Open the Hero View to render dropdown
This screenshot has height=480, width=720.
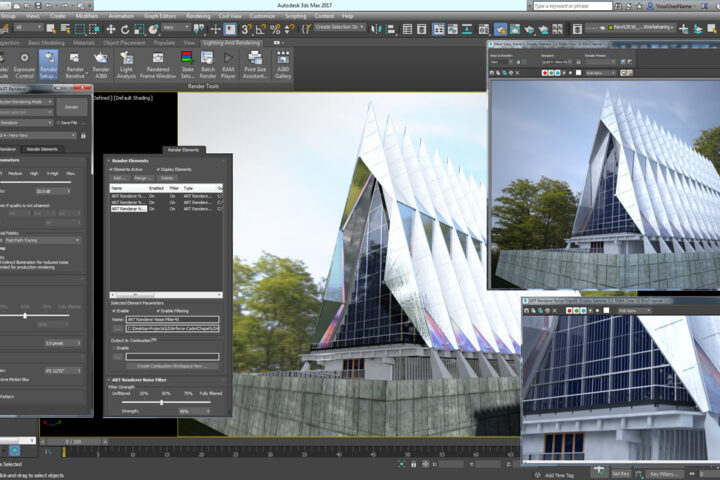[38, 136]
